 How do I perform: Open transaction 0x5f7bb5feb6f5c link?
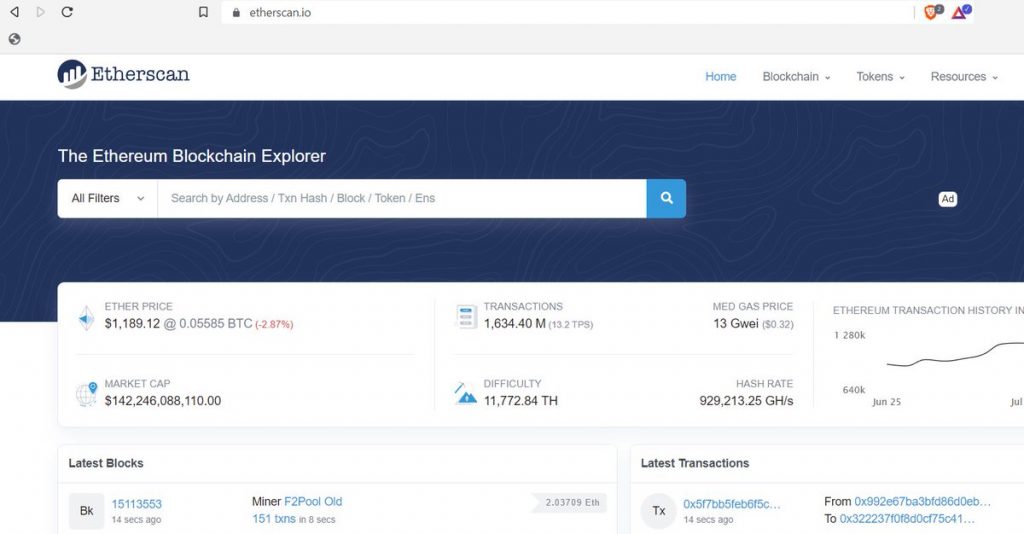tap(731, 504)
